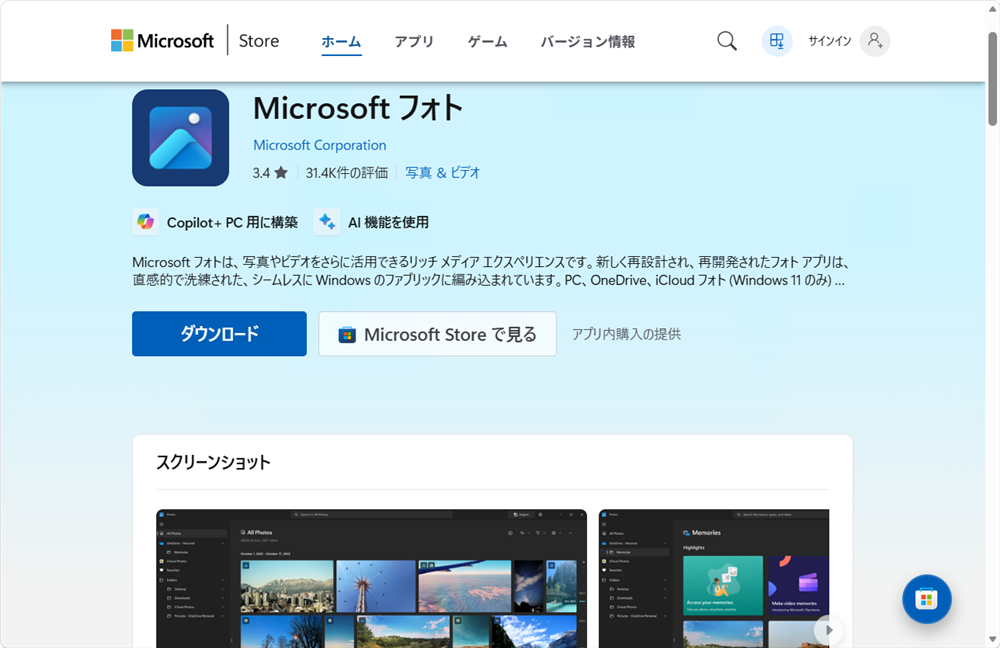The width and height of the screenshot is (1000, 648).
Task: Click the アプリ内購入の提供 text
Action: click(x=626, y=334)
